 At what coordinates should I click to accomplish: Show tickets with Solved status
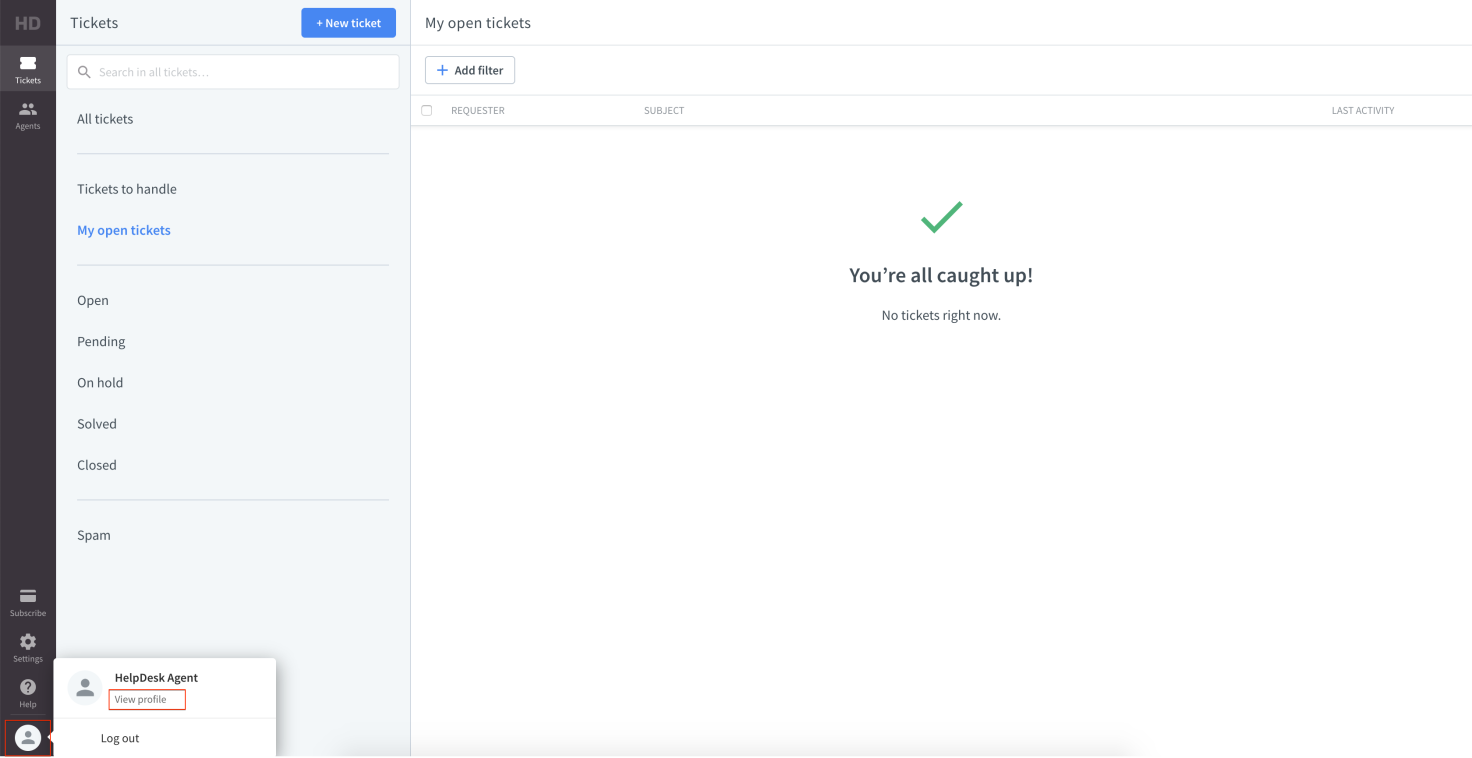pos(97,424)
